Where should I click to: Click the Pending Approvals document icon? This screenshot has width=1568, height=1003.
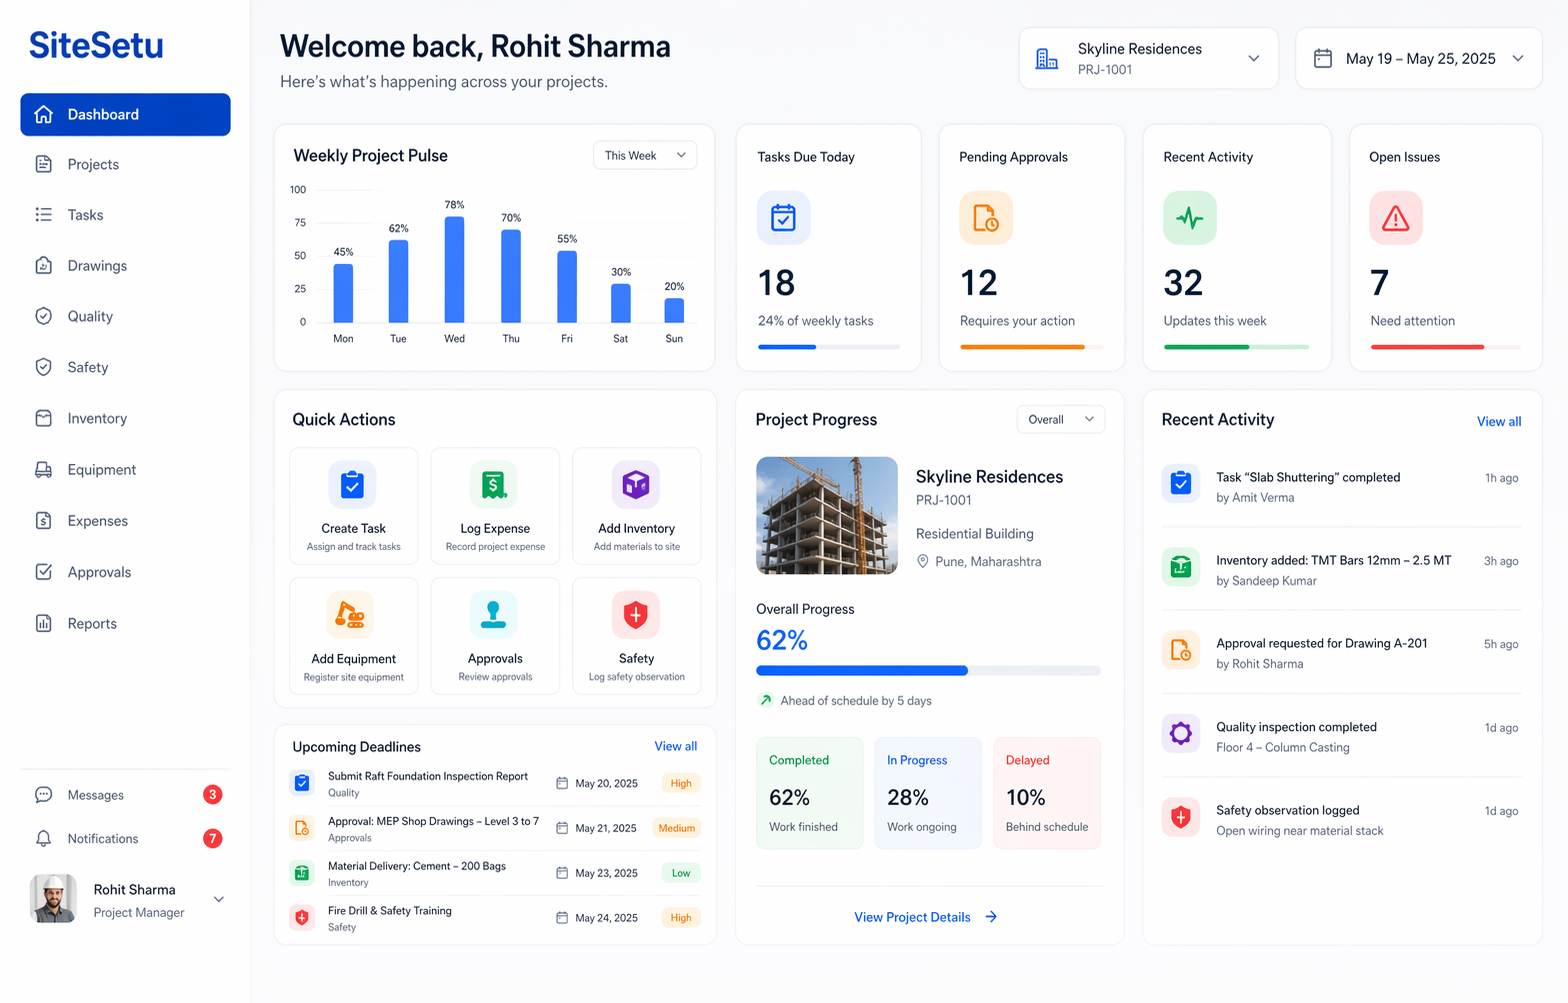pos(985,218)
